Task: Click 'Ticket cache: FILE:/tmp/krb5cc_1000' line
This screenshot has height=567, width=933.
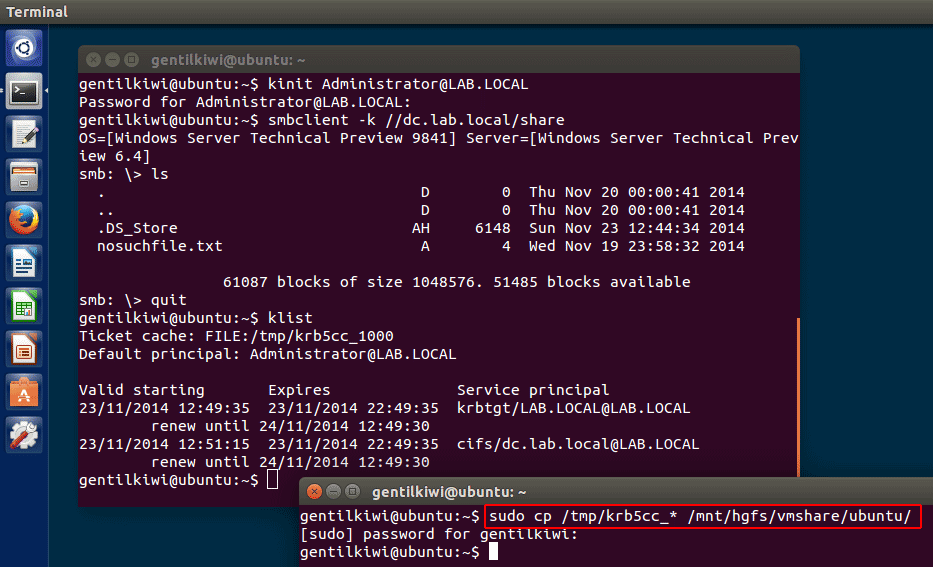Action: coord(236,336)
